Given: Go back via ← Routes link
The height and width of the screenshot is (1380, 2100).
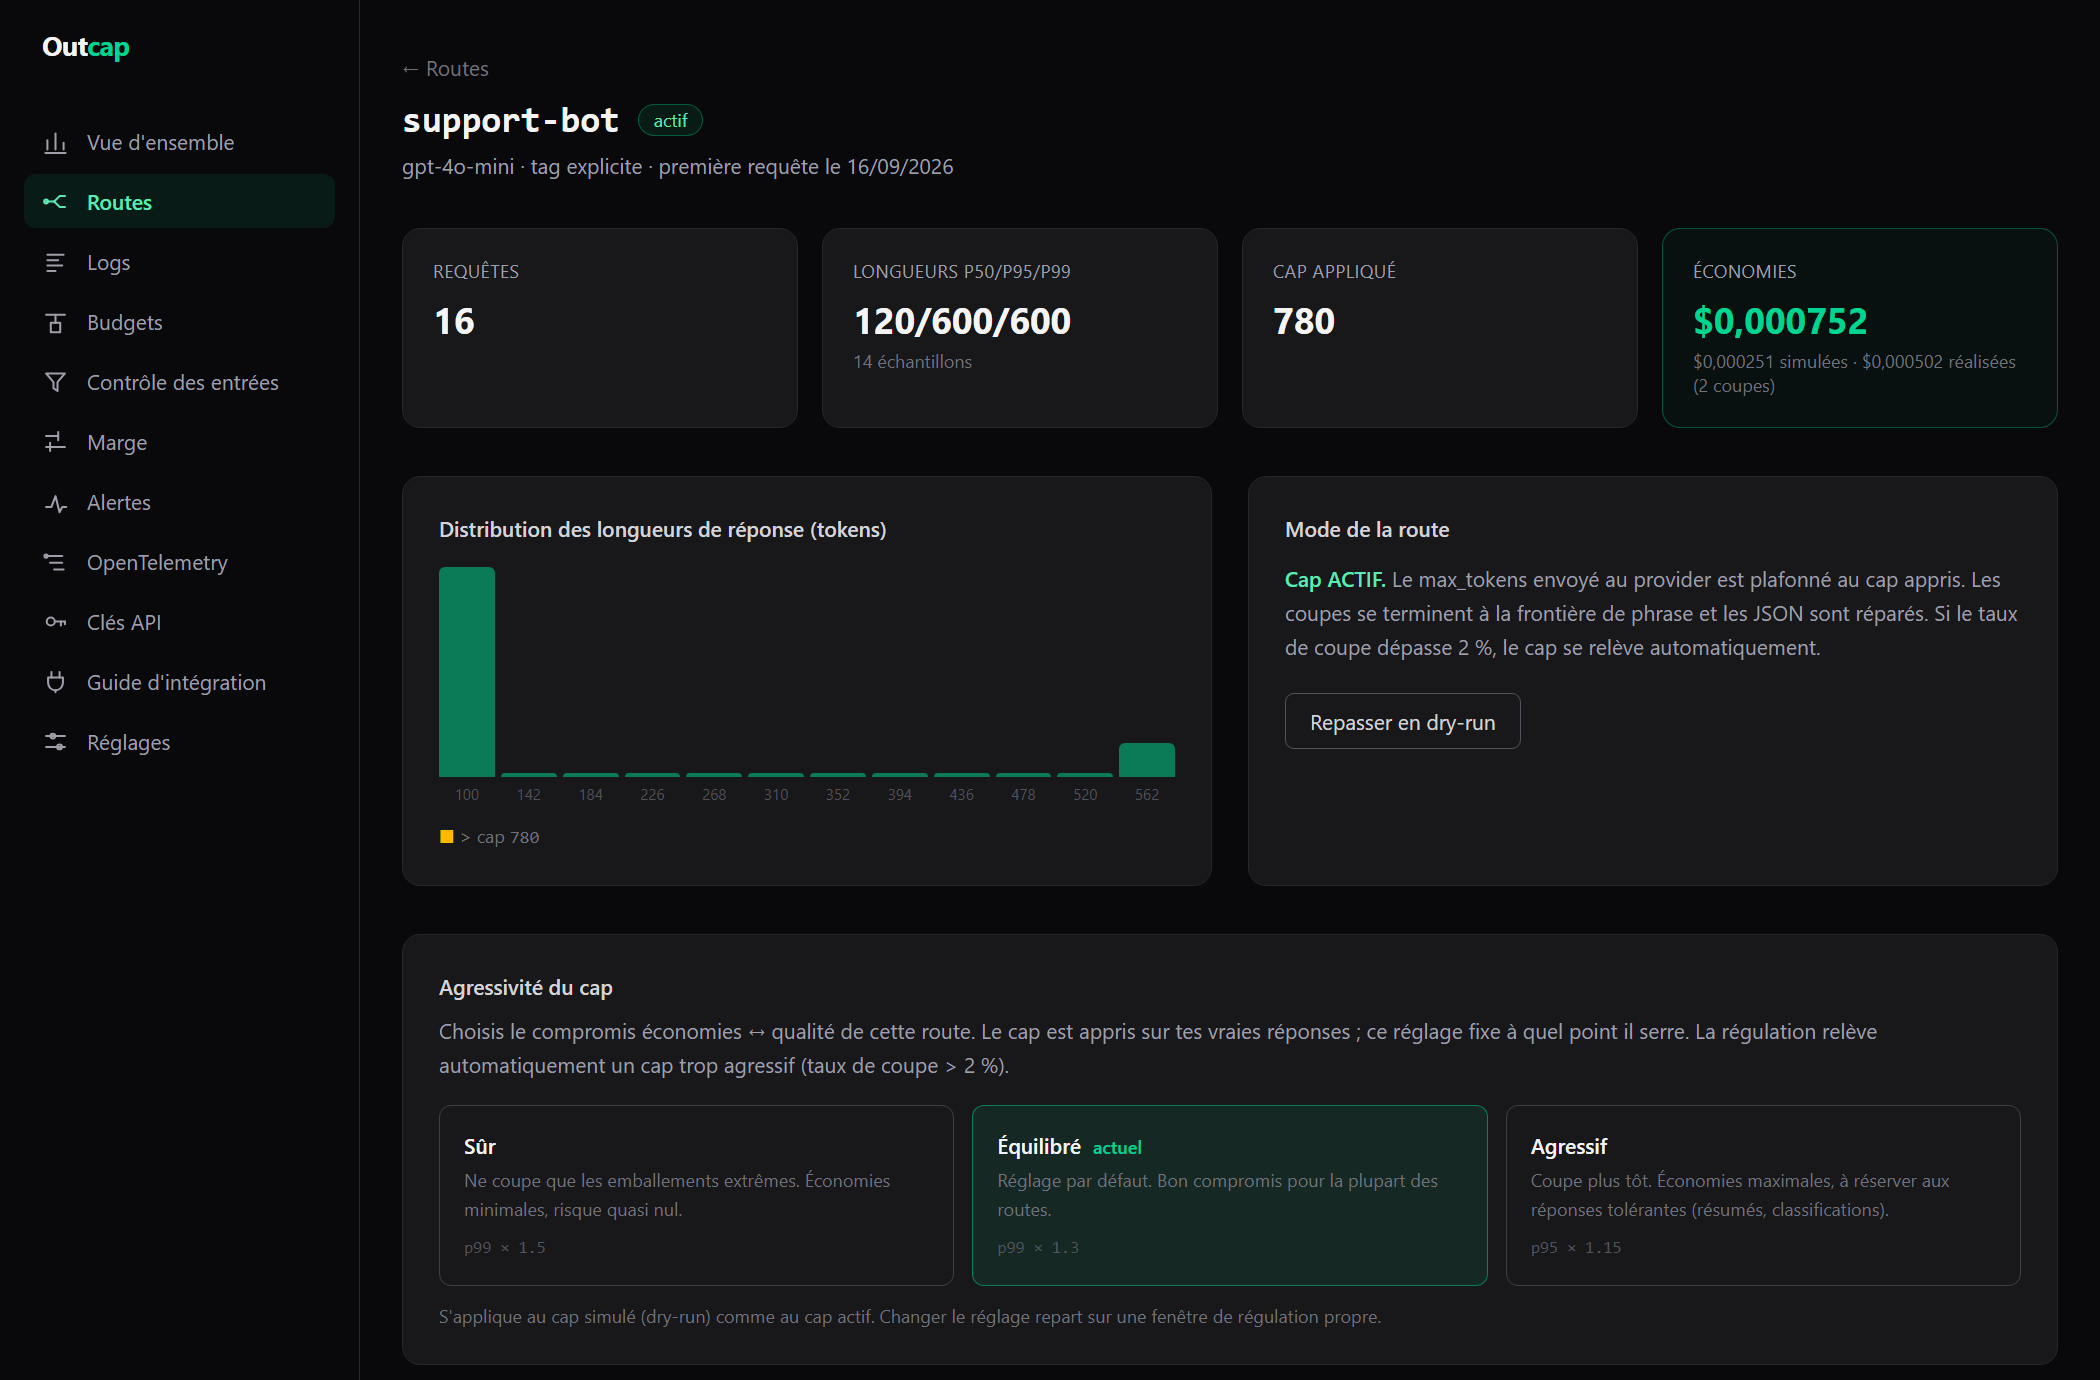Looking at the screenshot, I should coord(445,69).
